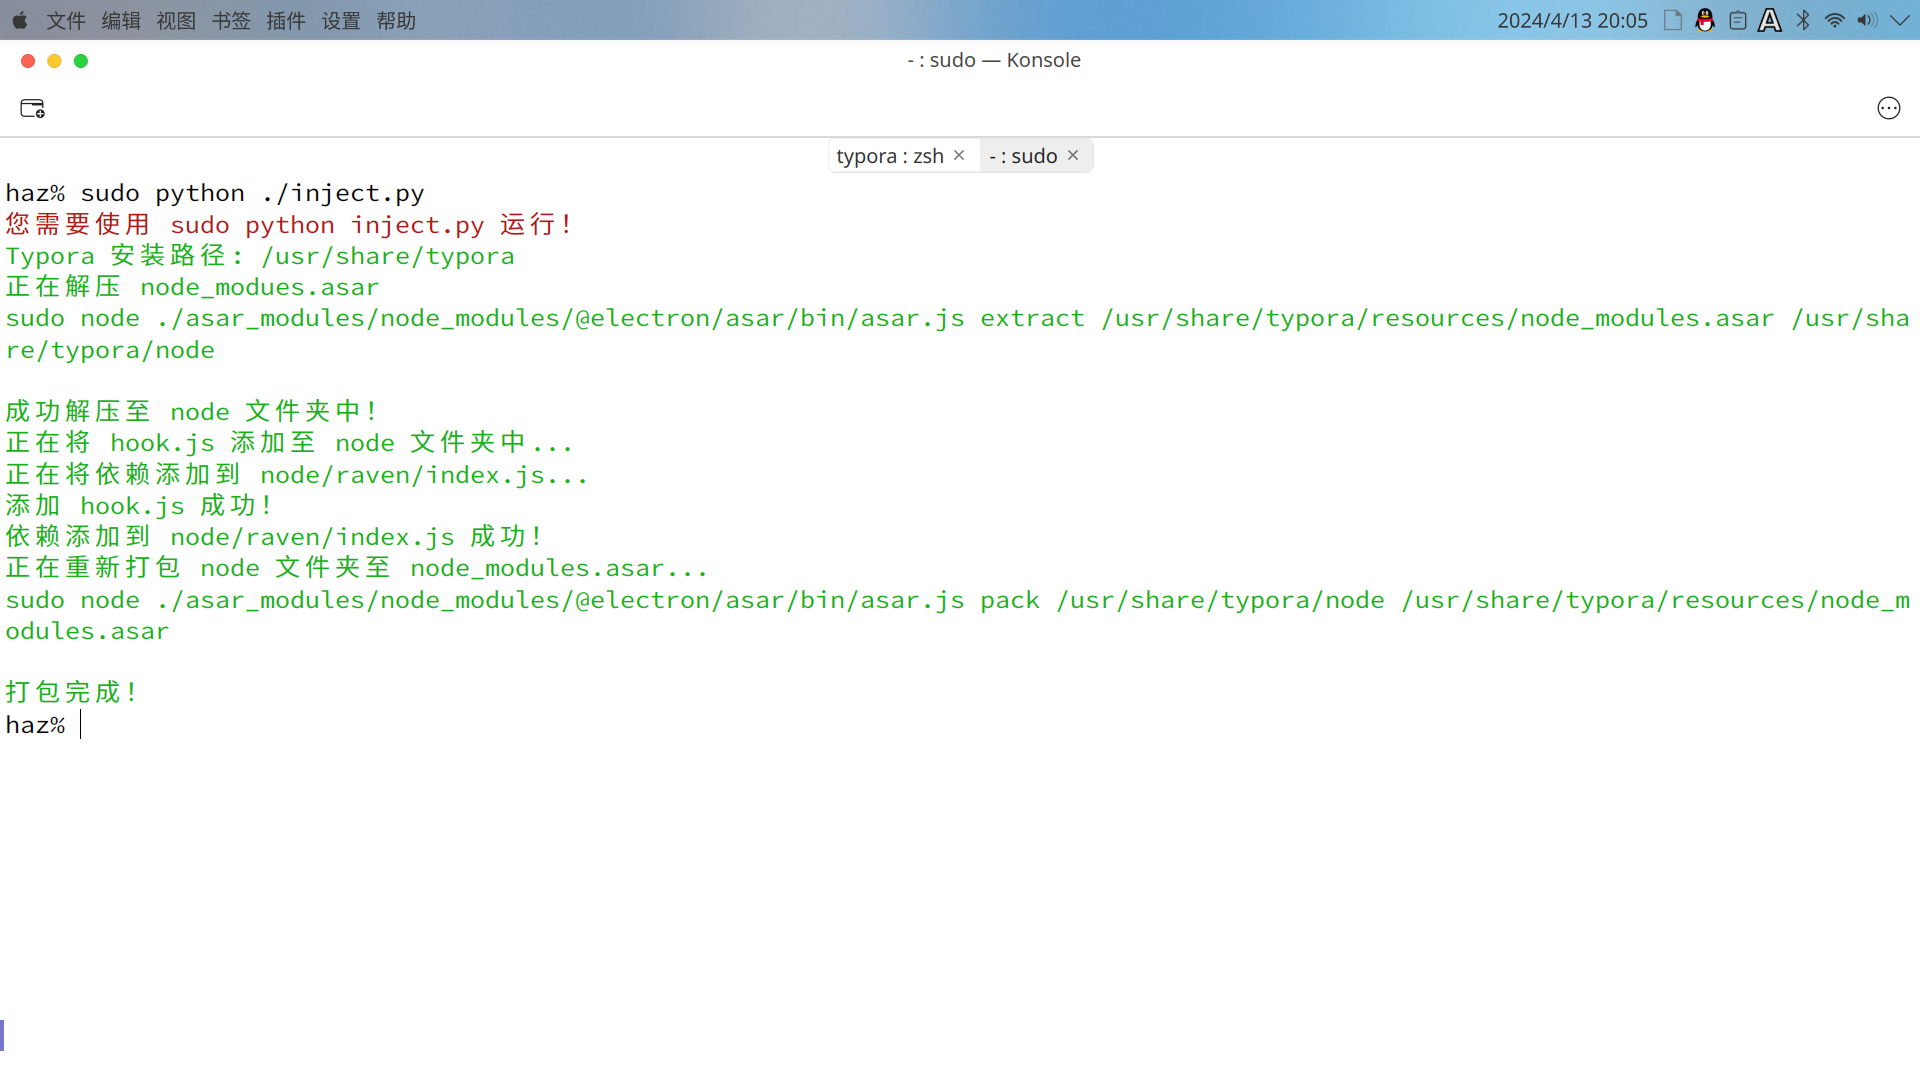Open the 视图 menu
This screenshot has width=1920, height=1080.
(x=176, y=20)
